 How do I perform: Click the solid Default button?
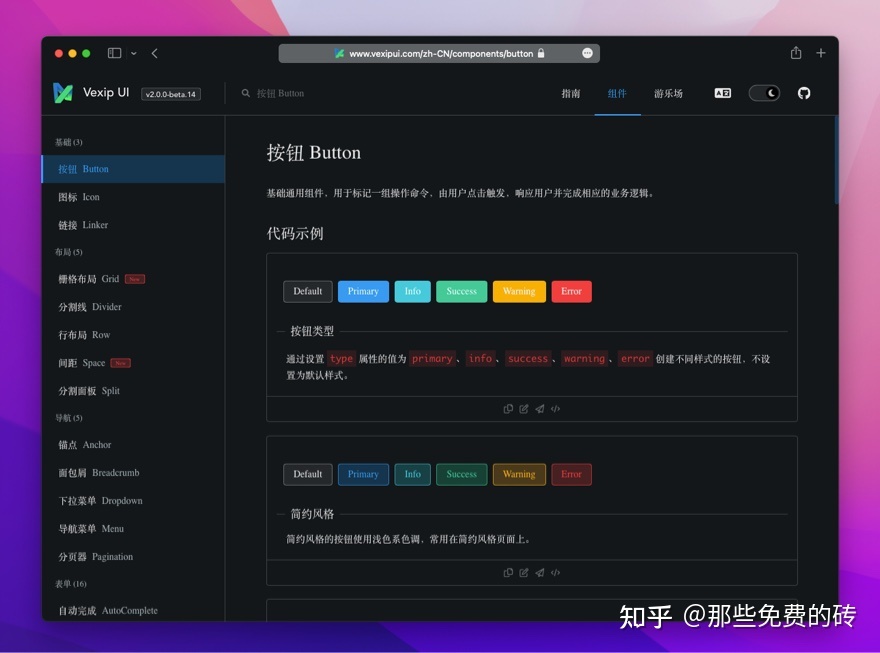[308, 292]
